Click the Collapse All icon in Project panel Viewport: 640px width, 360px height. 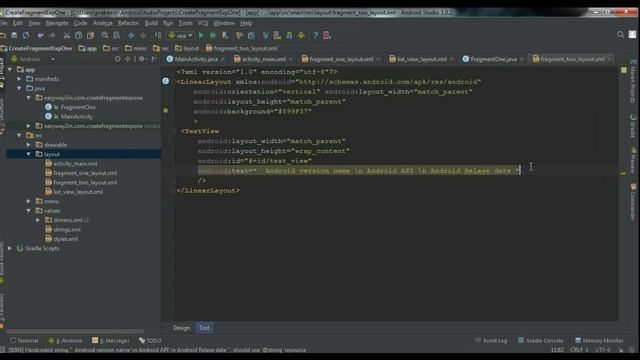tap(128, 59)
